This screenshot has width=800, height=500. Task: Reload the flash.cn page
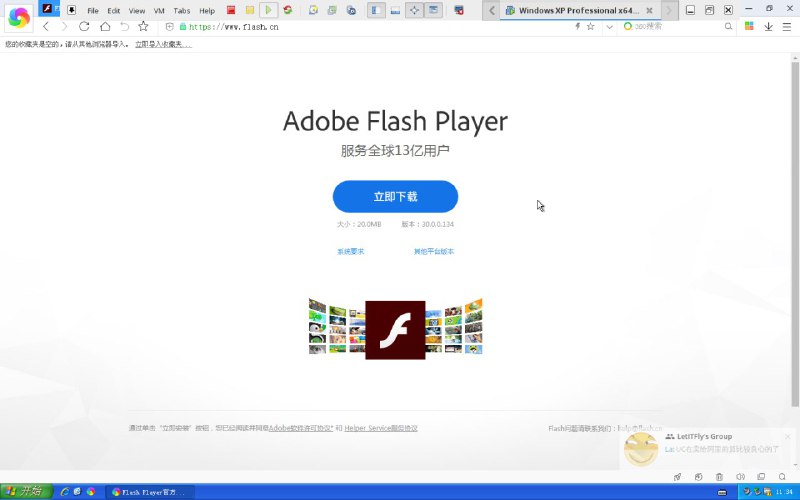[x=84, y=27]
